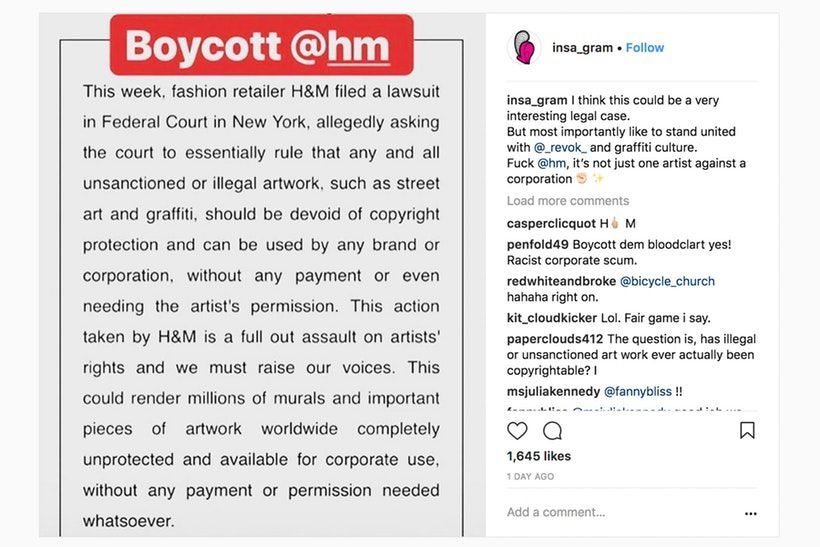Open the insa_gram username in the header

click(x=582, y=47)
